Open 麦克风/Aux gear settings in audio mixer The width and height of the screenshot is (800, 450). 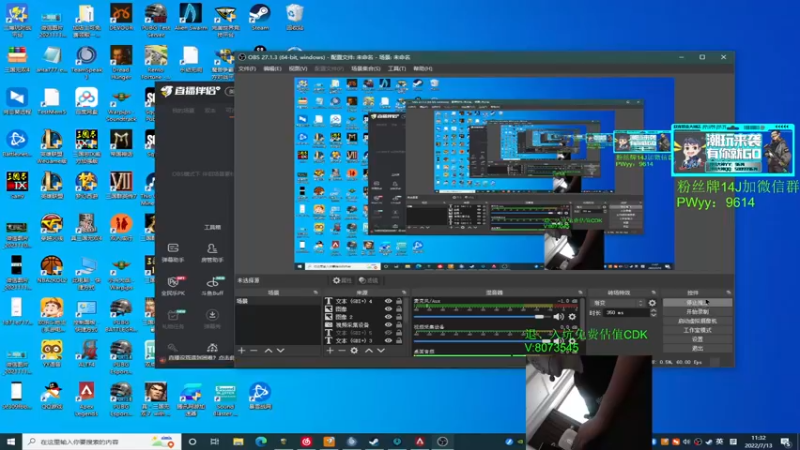tap(572, 317)
